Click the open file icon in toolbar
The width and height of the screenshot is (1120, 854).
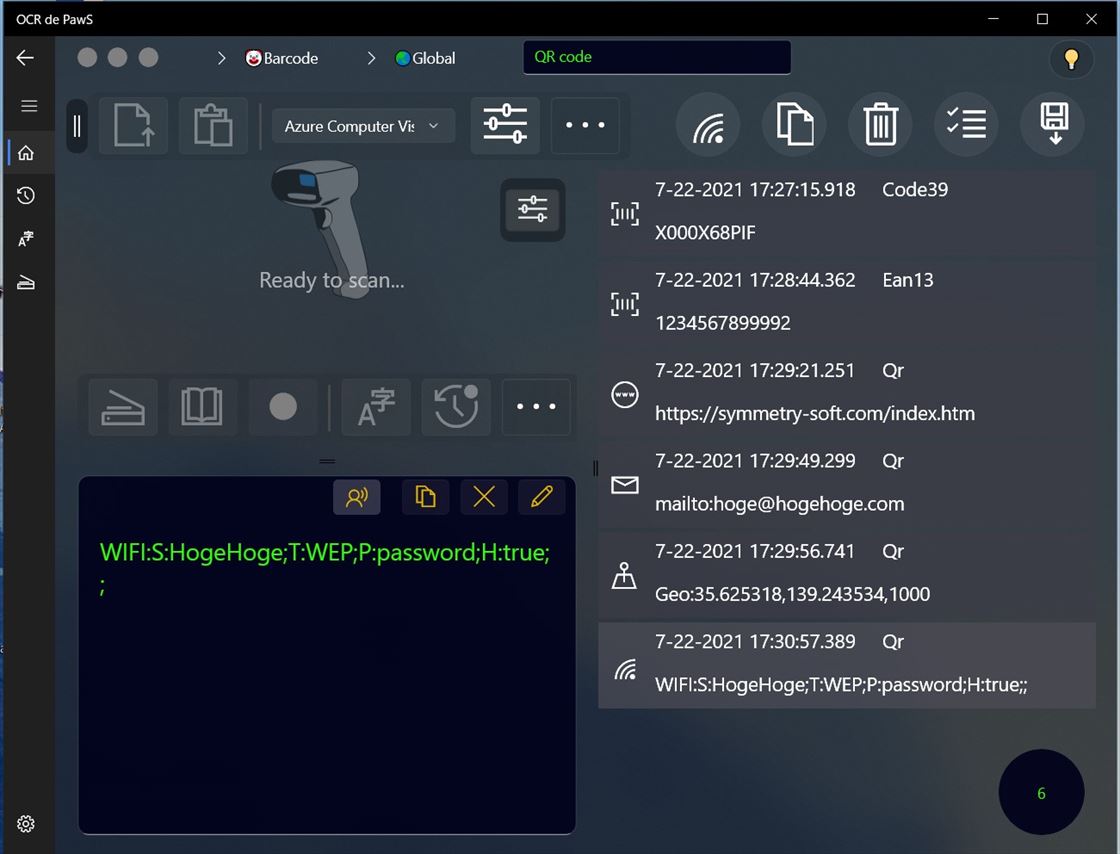point(133,126)
